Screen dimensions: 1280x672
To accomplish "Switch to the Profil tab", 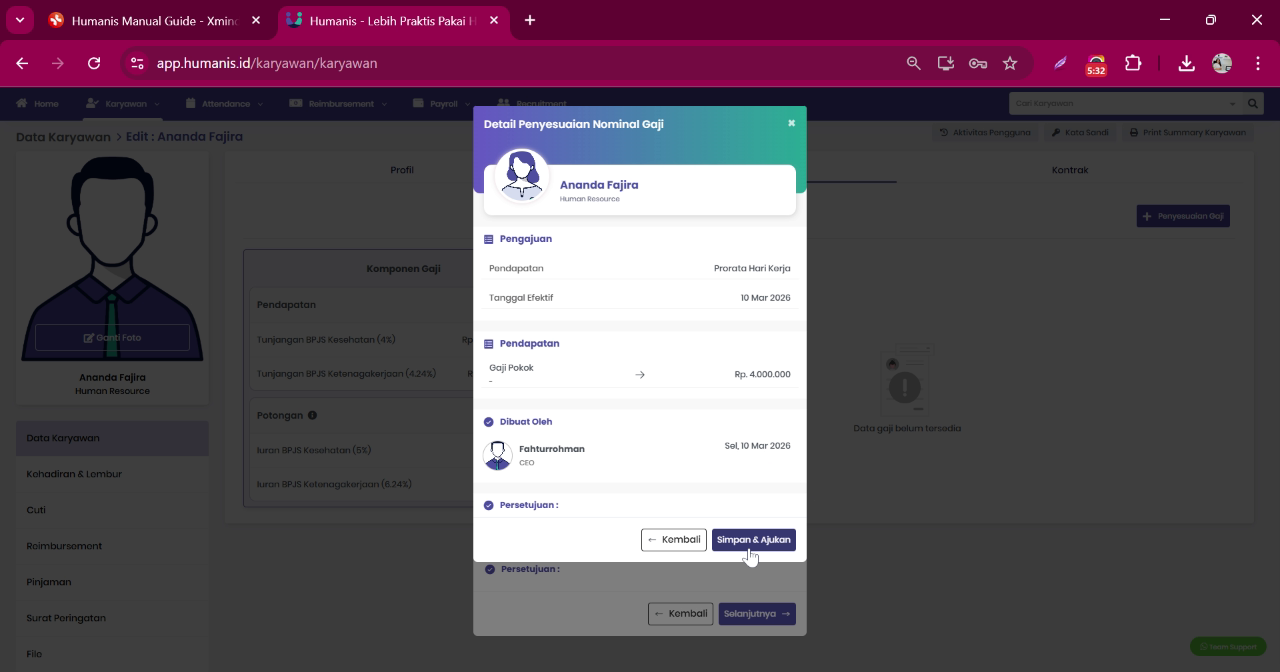I will point(402,170).
